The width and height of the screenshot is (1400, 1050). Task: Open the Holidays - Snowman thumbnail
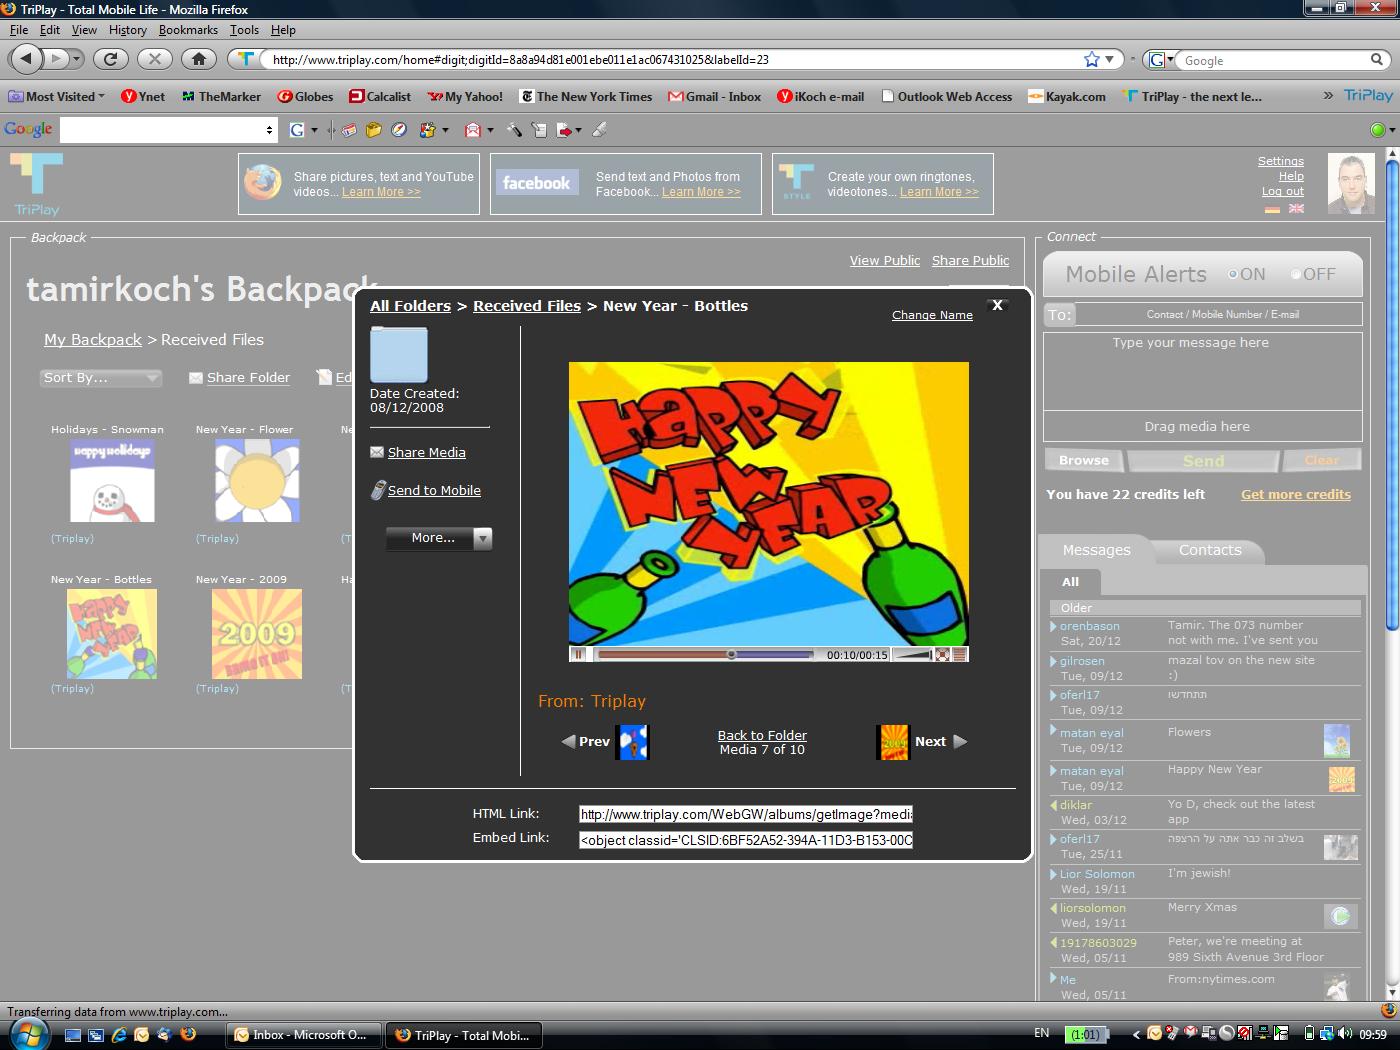click(112, 480)
